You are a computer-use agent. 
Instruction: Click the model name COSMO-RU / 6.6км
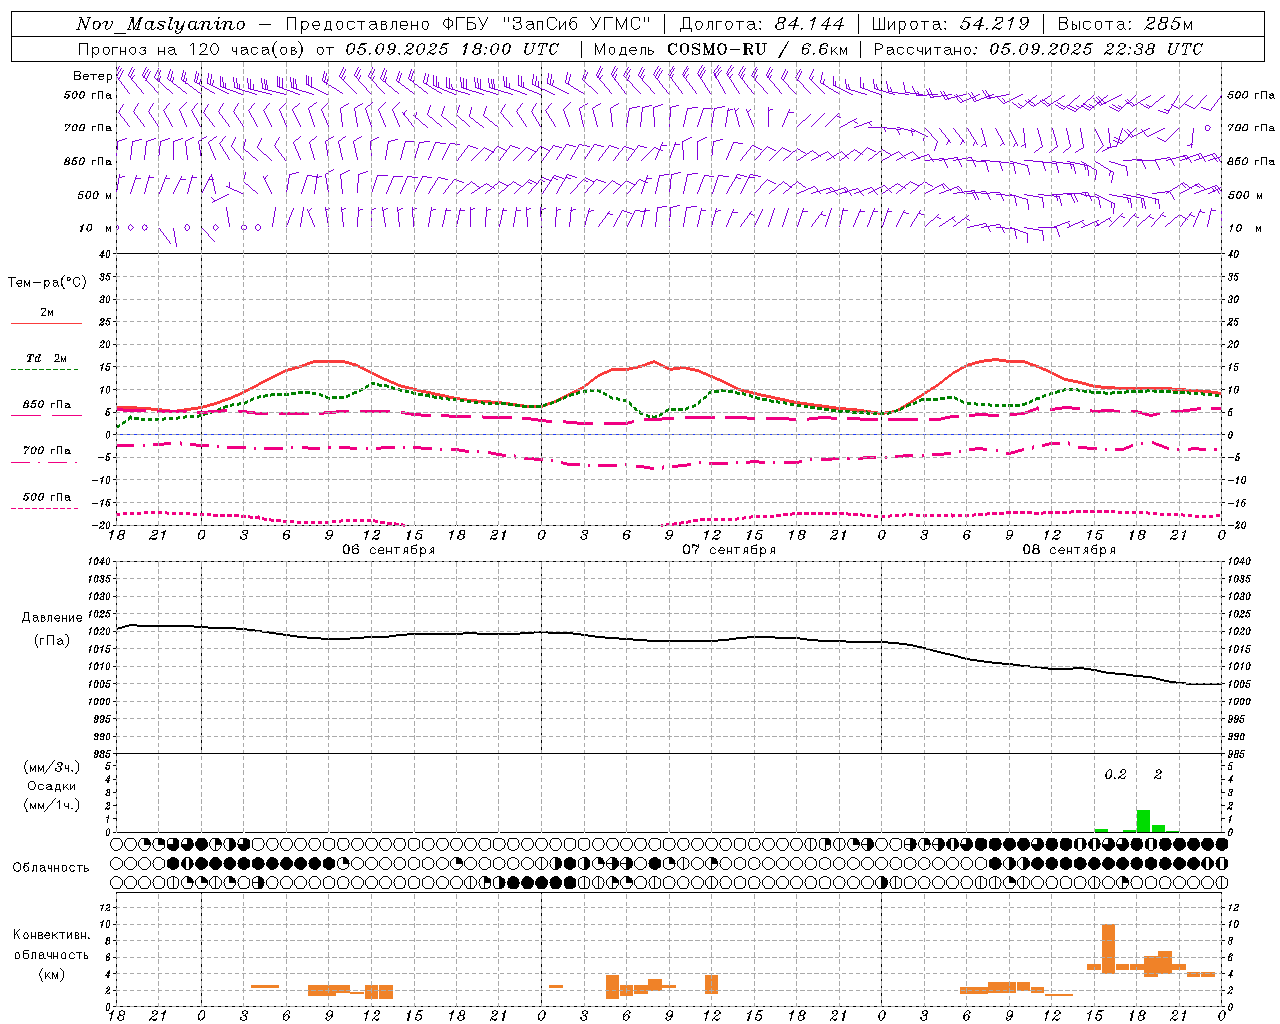pyautogui.click(x=758, y=49)
